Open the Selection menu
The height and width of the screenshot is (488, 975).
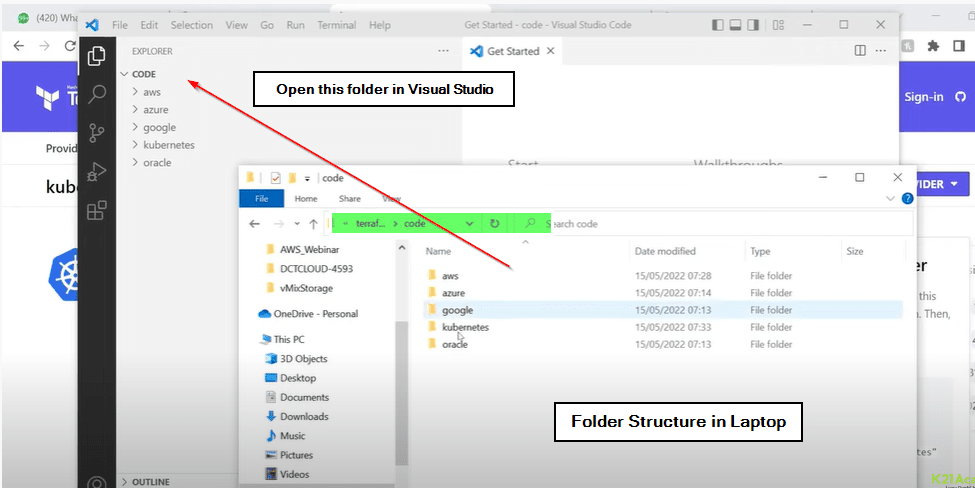click(192, 25)
